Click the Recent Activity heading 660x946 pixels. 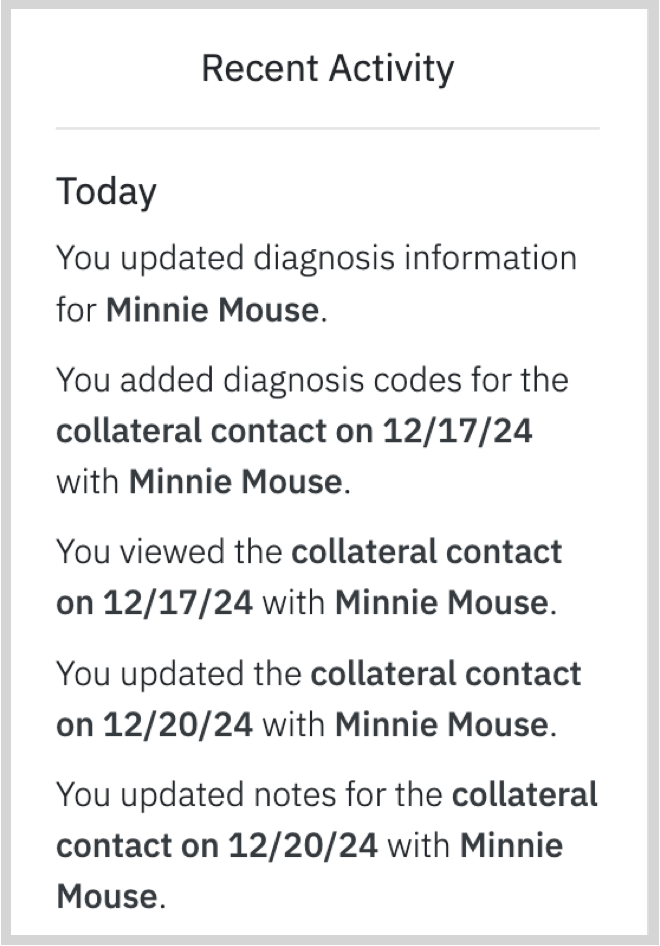[328, 68]
